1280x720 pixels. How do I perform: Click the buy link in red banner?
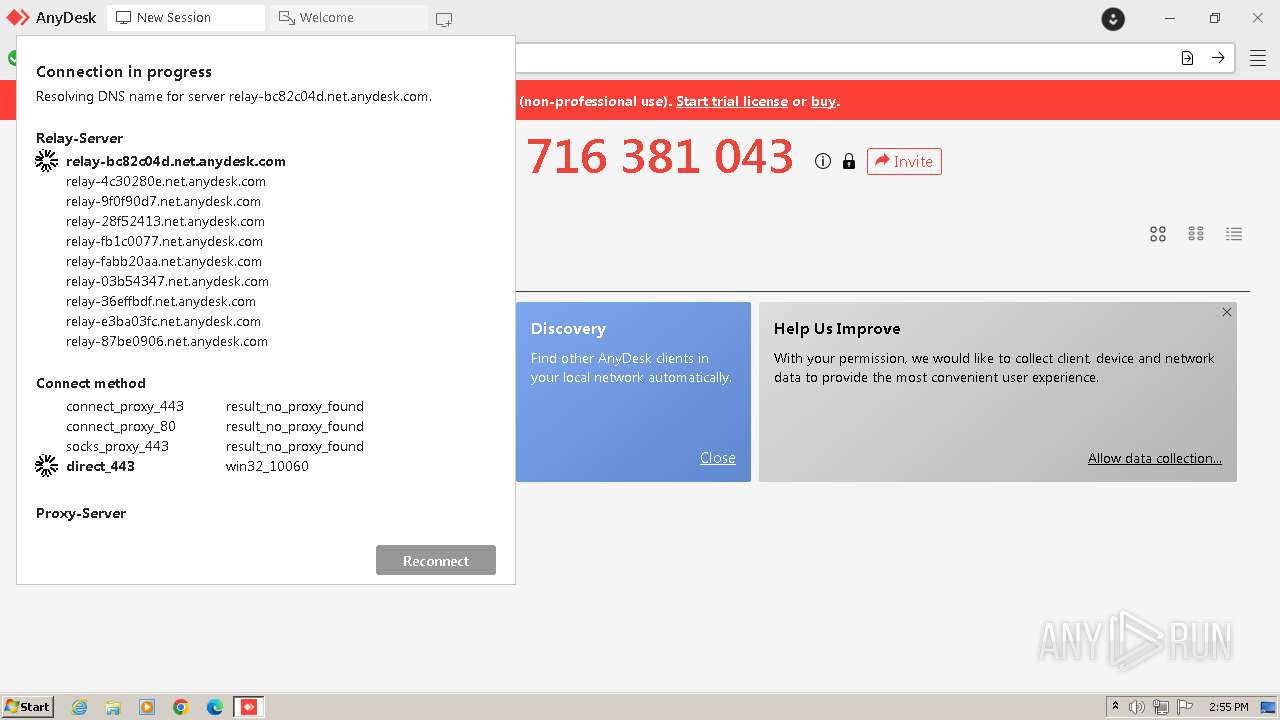coord(823,101)
